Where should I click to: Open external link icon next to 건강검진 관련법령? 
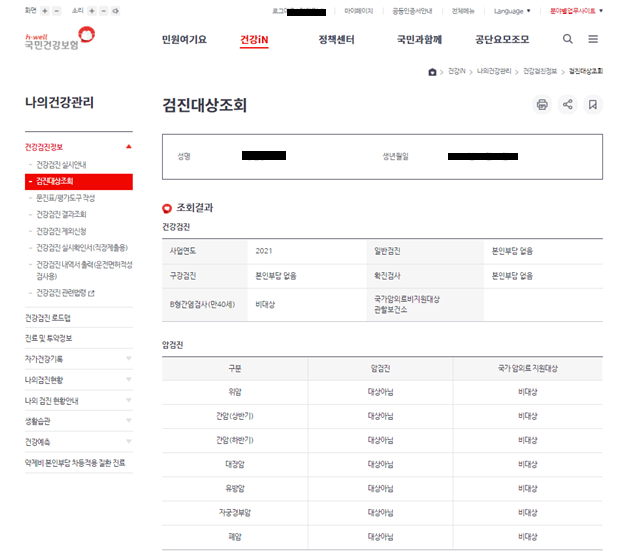click(91, 294)
